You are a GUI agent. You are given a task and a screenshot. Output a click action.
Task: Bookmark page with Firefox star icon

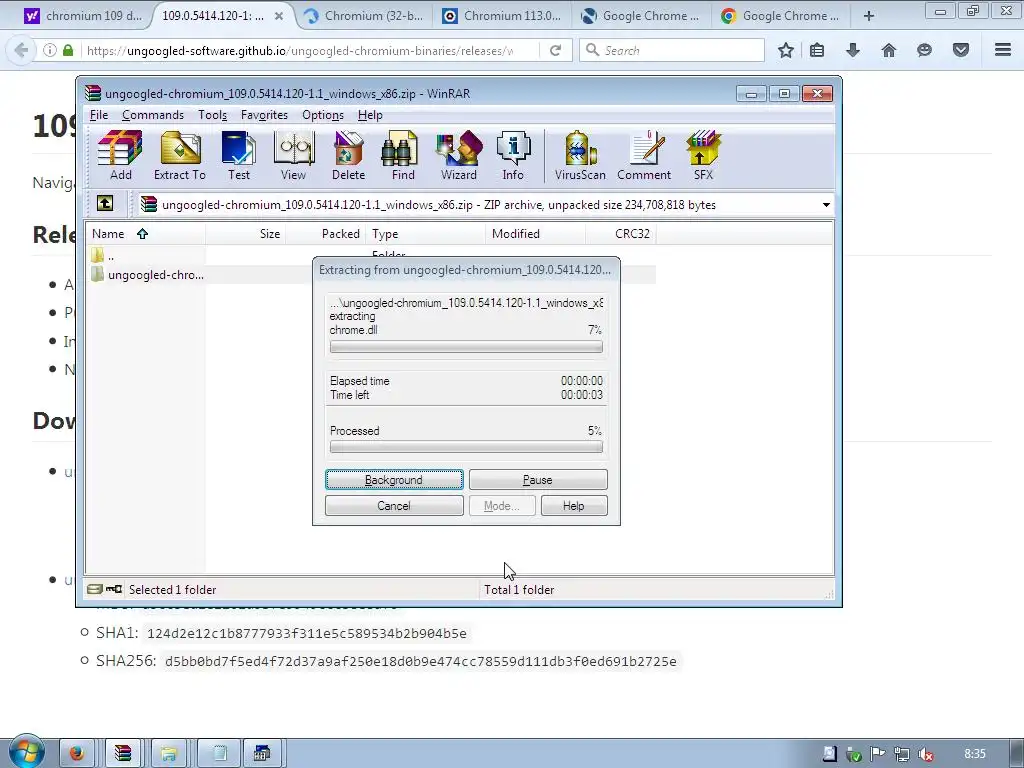click(786, 50)
